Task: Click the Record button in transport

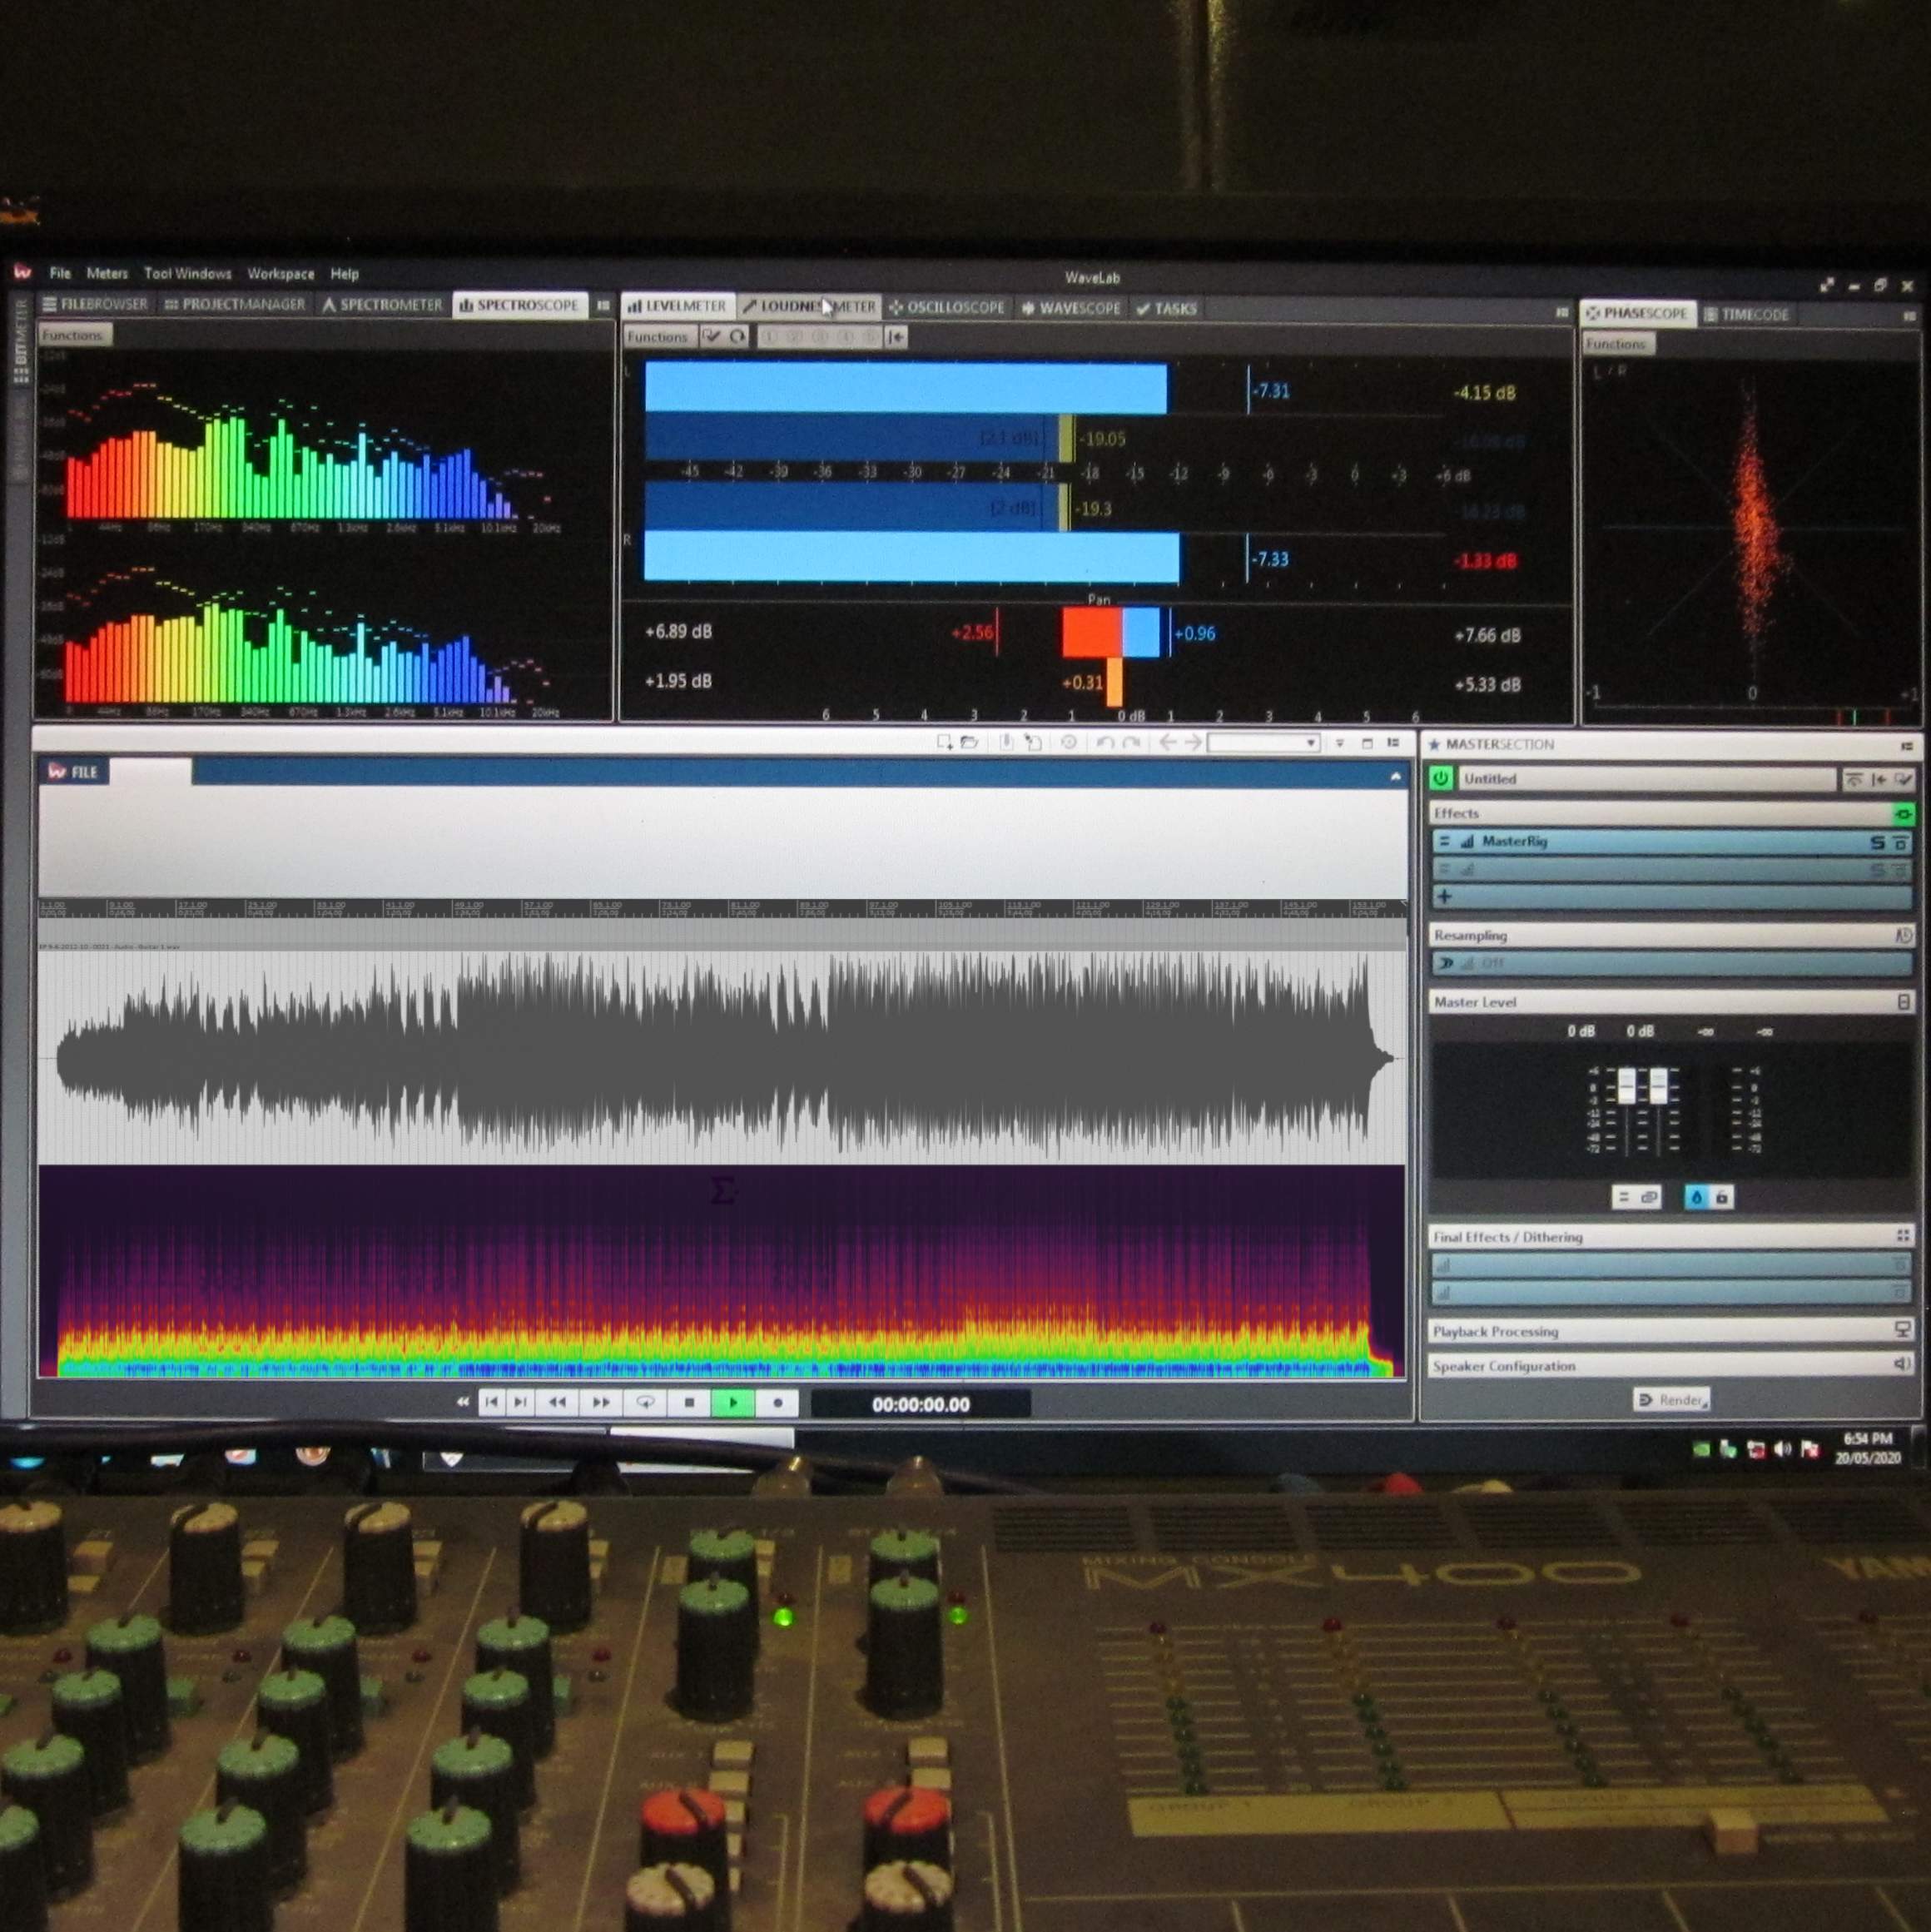Action: (x=777, y=1403)
